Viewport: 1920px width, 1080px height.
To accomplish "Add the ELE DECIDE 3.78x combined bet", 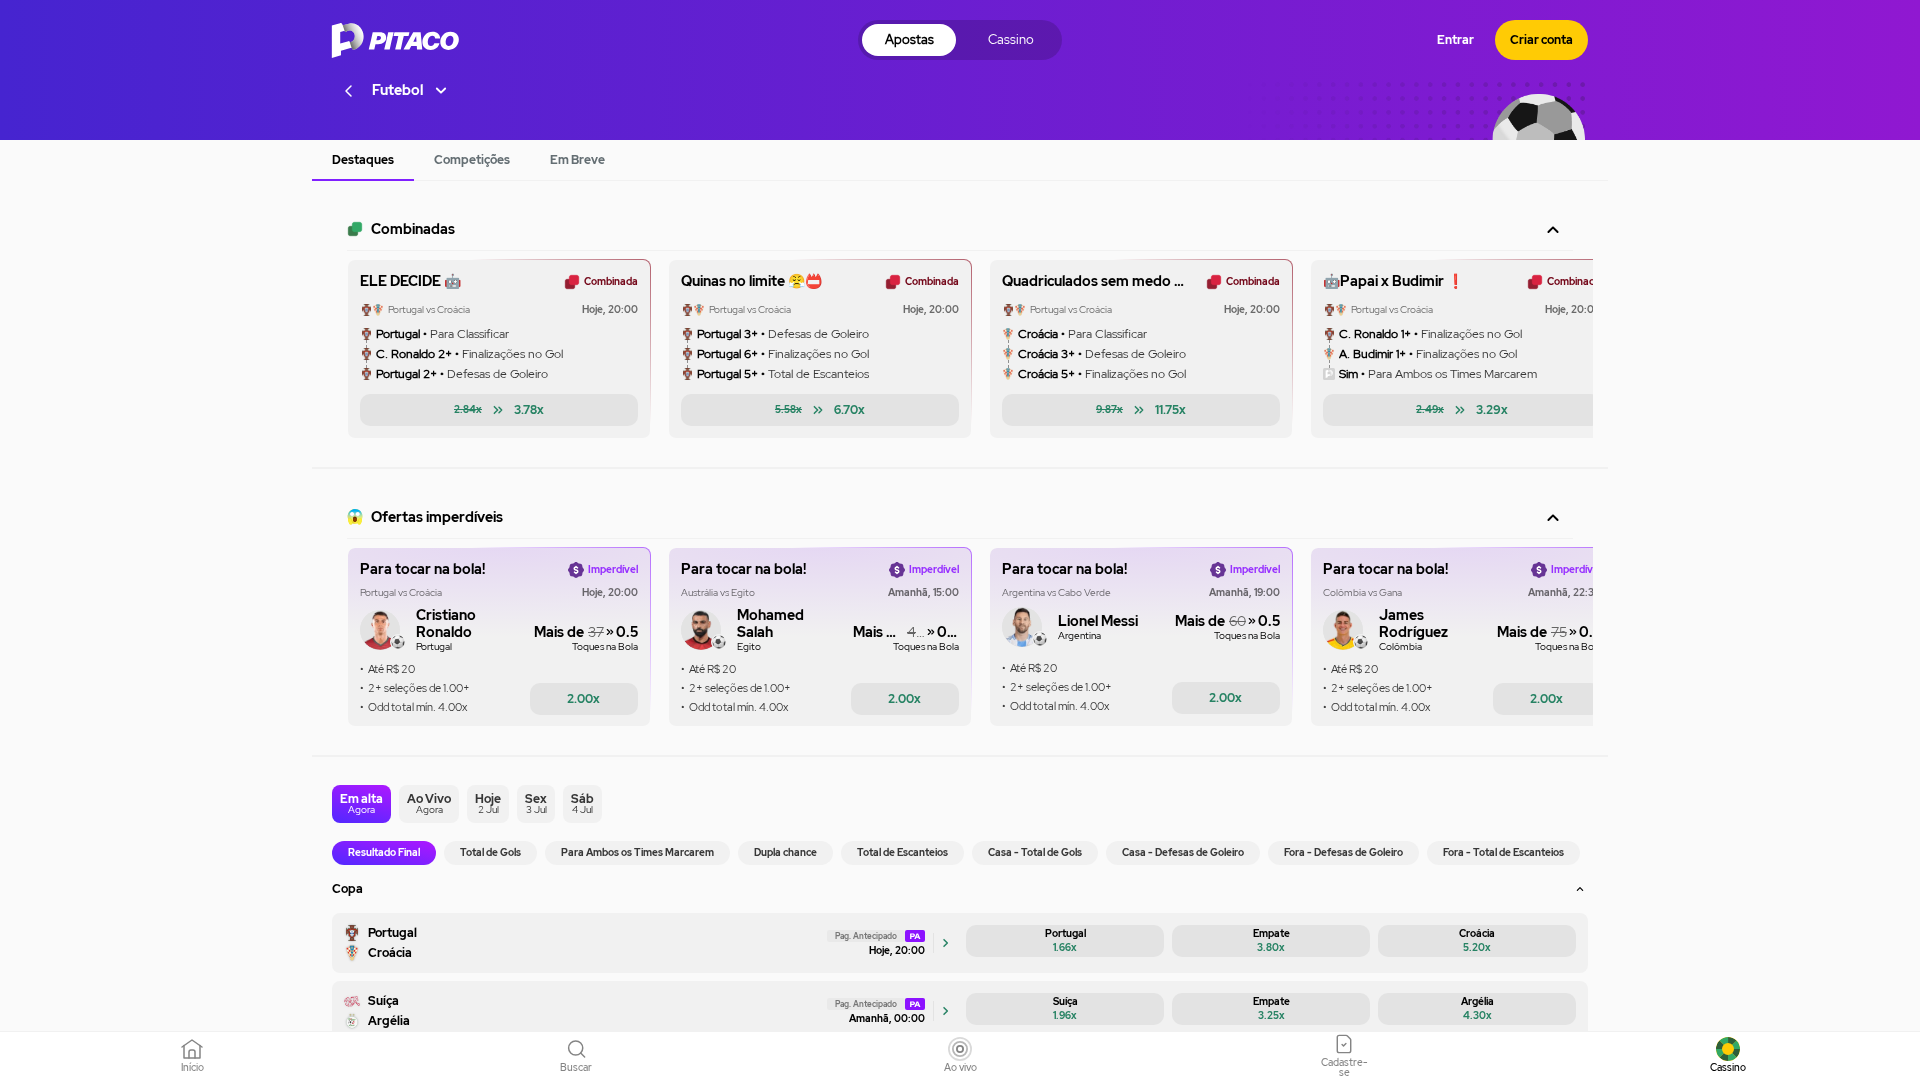I will [x=499, y=410].
